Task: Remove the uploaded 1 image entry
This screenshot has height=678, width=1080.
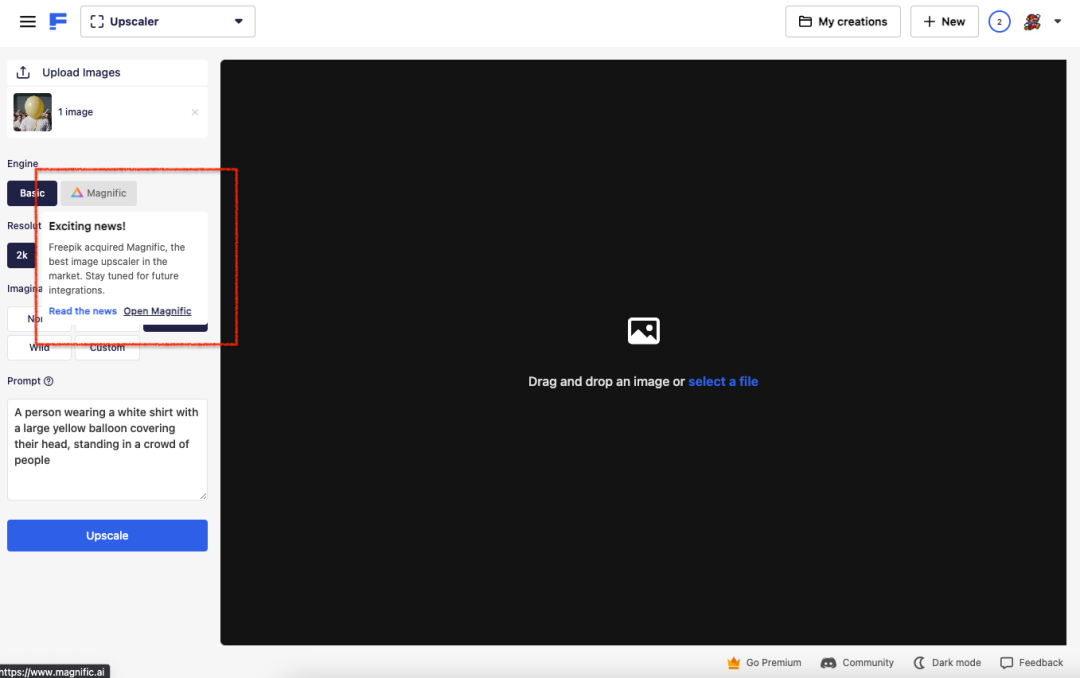Action: pyautogui.click(x=195, y=112)
